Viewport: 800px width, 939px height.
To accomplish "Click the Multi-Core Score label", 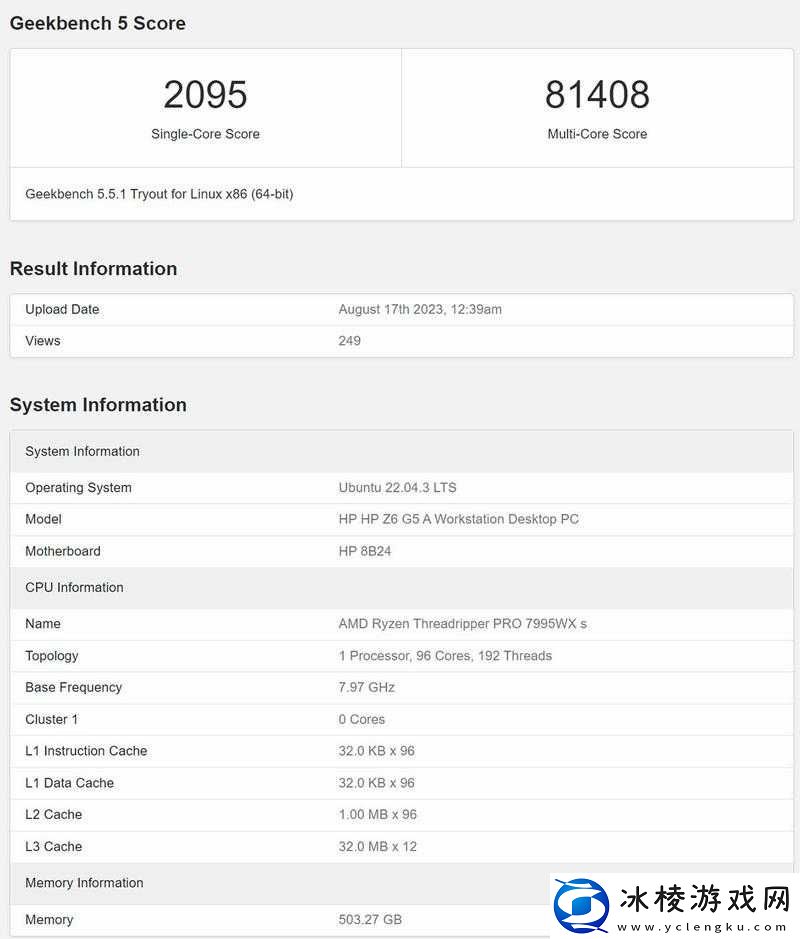I will click(x=597, y=134).
